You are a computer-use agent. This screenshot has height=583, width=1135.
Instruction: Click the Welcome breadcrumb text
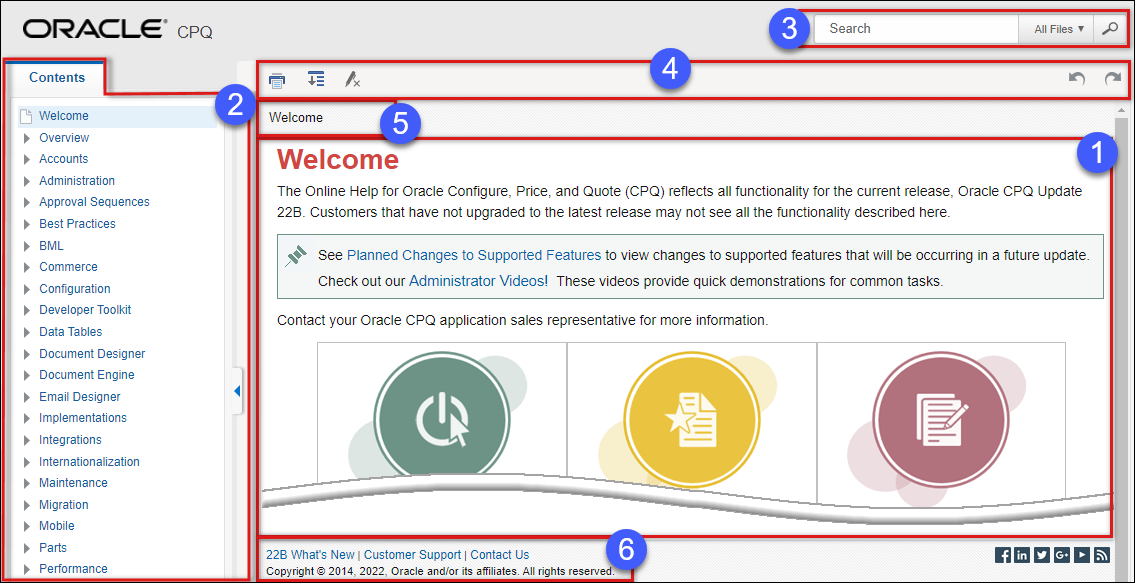(296, 117)
